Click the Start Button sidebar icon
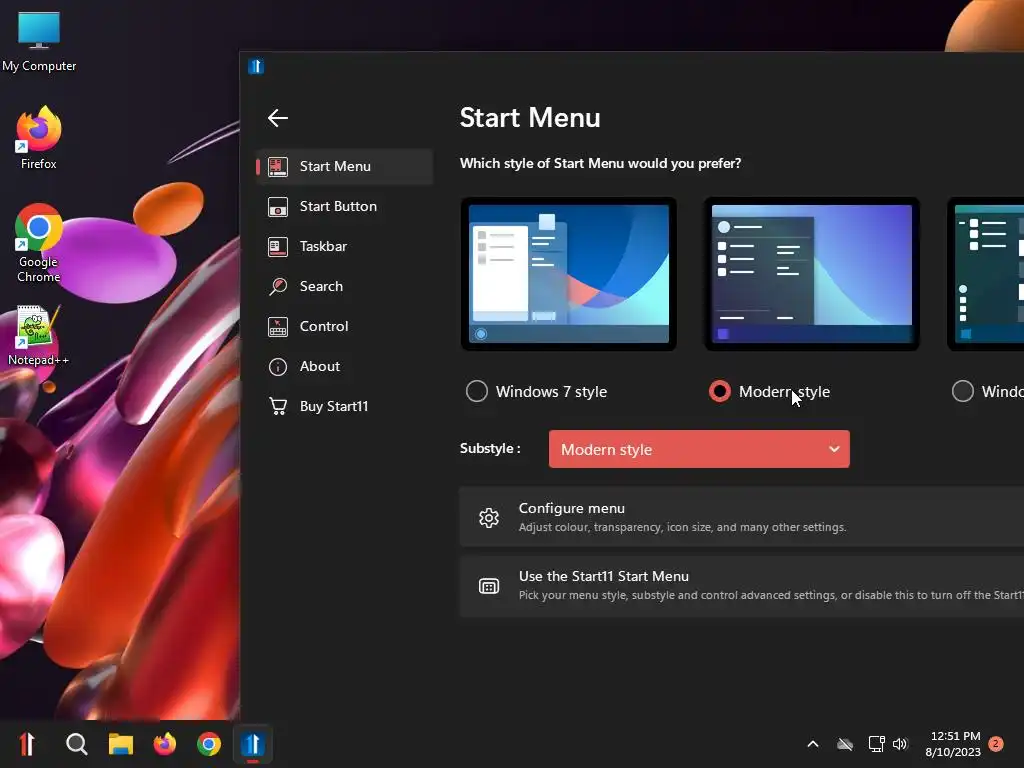Viewport: 1024px width, 768px height. point(278,207)
